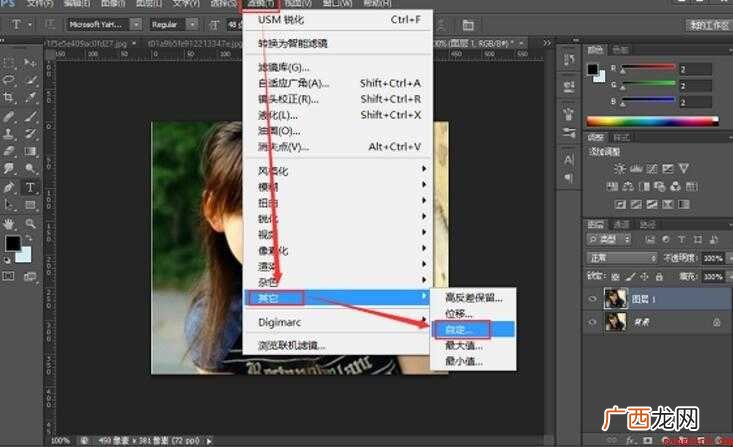The image size is (733, 447).
Task: Click the Levels adjustment icon
Action: [636, 169]
